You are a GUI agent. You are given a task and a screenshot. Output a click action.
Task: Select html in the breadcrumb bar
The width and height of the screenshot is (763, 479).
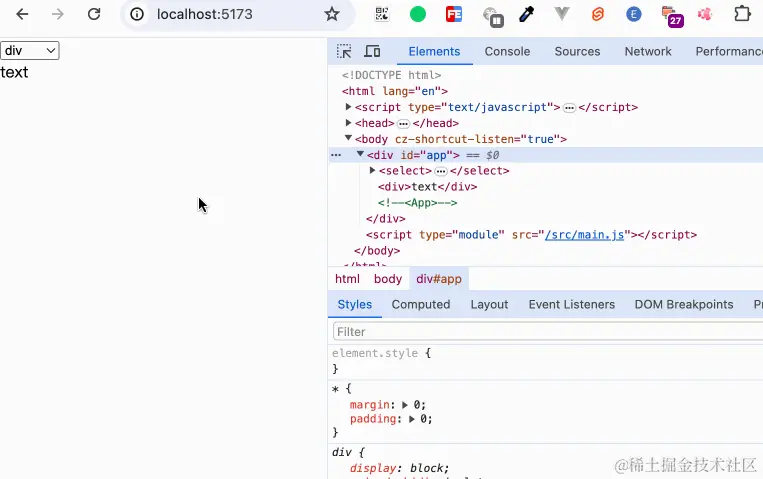click(x=347, y=279)
